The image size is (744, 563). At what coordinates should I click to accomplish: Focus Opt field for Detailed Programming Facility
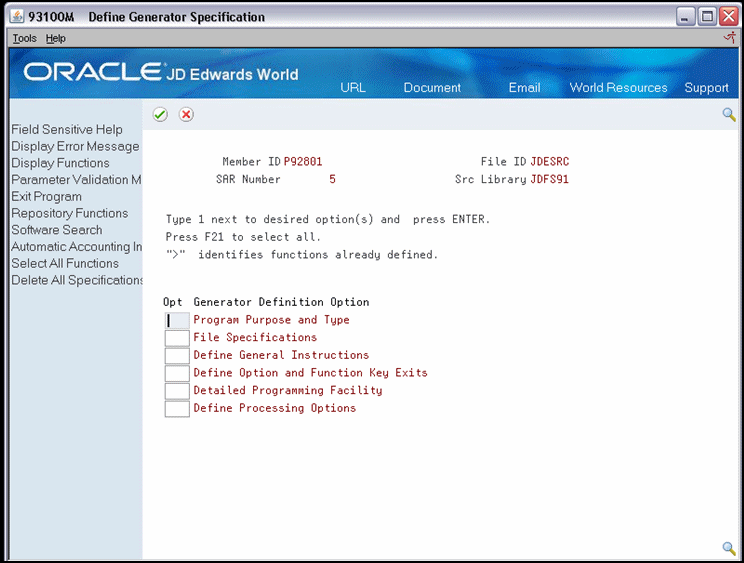pyautogui.click(x=177, y=391)
